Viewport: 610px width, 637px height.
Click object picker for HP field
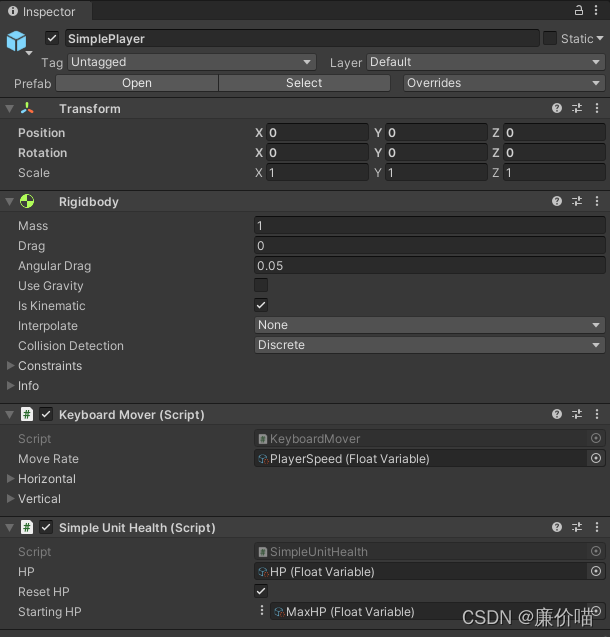595,571
